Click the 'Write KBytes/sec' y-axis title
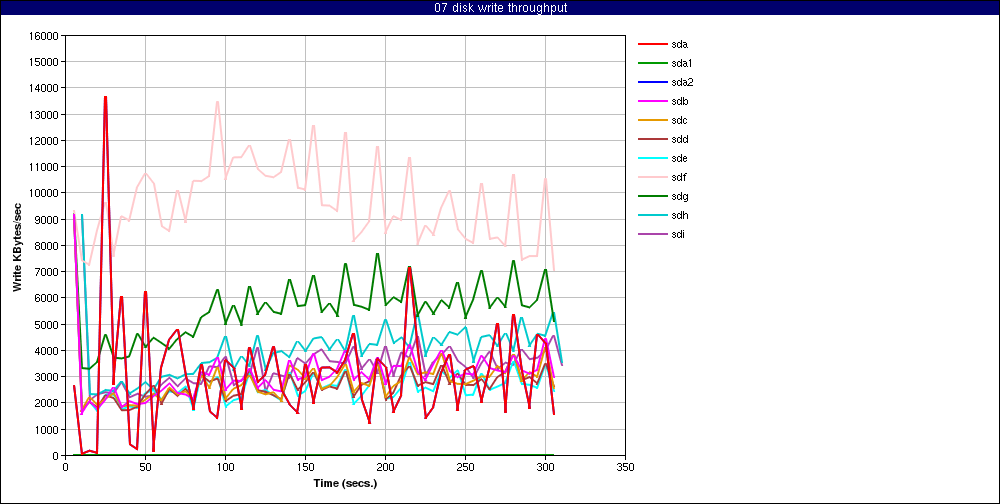Viewport: 1000px width, 504px height. [x=18, y=246]
